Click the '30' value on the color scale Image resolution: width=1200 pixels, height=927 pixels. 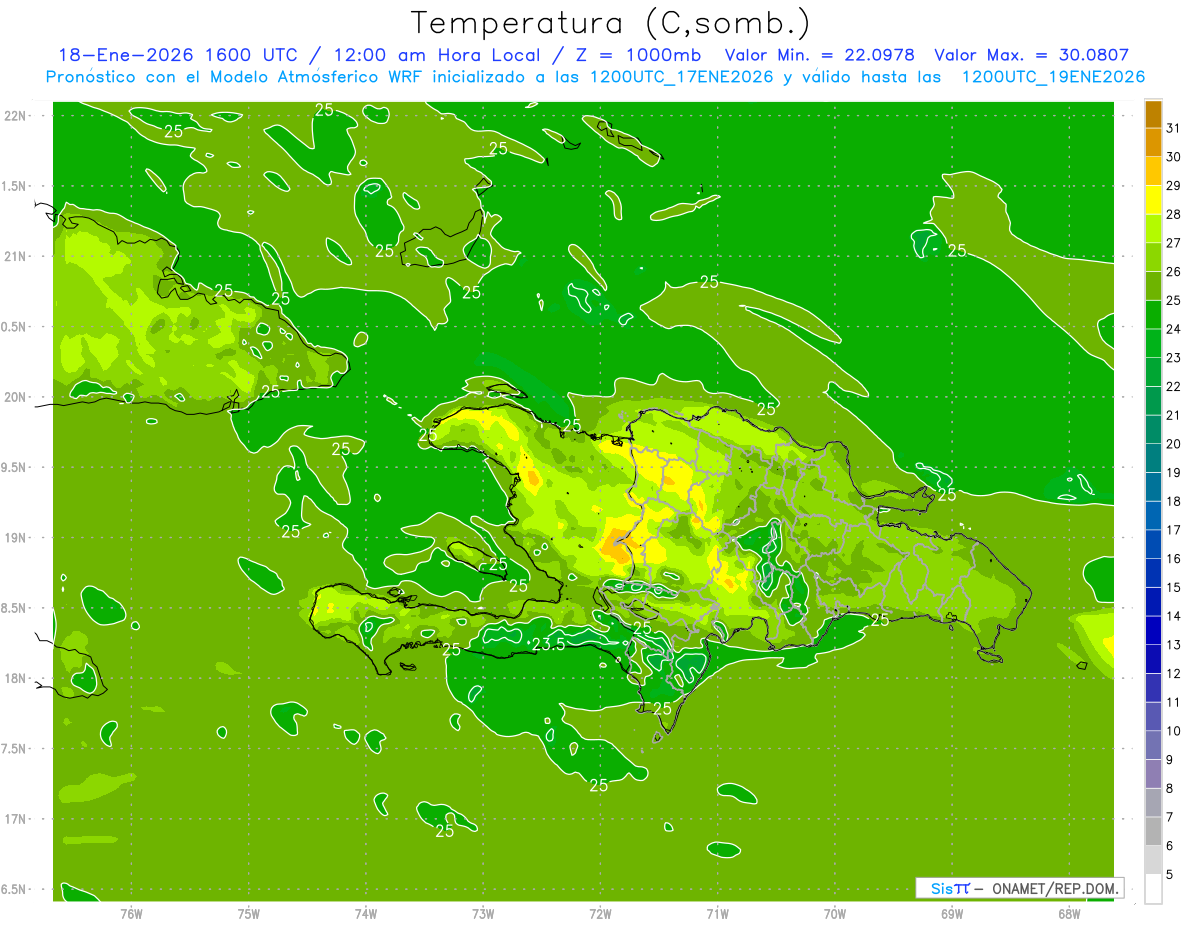tap(1174, 157)
